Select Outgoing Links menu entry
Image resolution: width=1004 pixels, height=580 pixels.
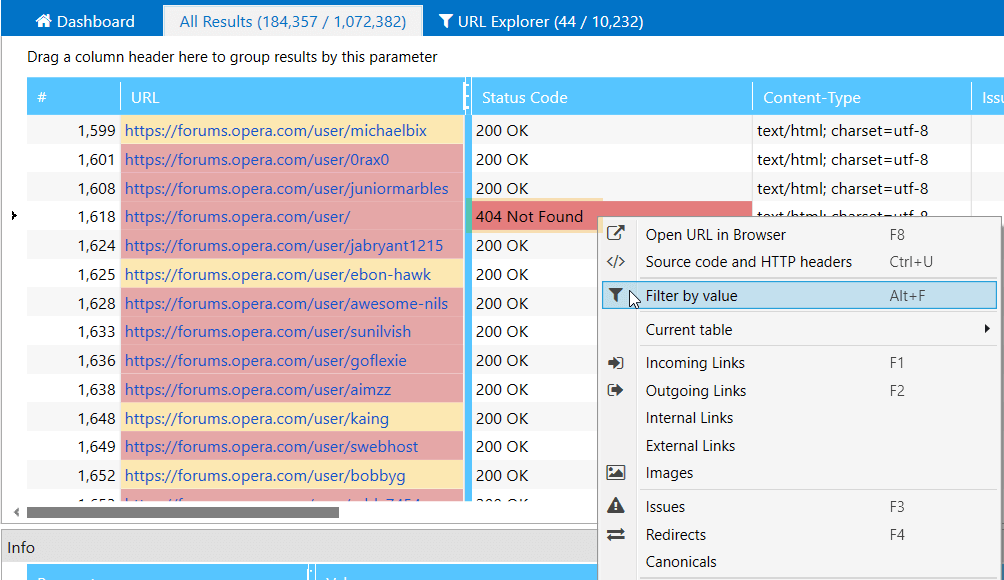coord(798,391)
